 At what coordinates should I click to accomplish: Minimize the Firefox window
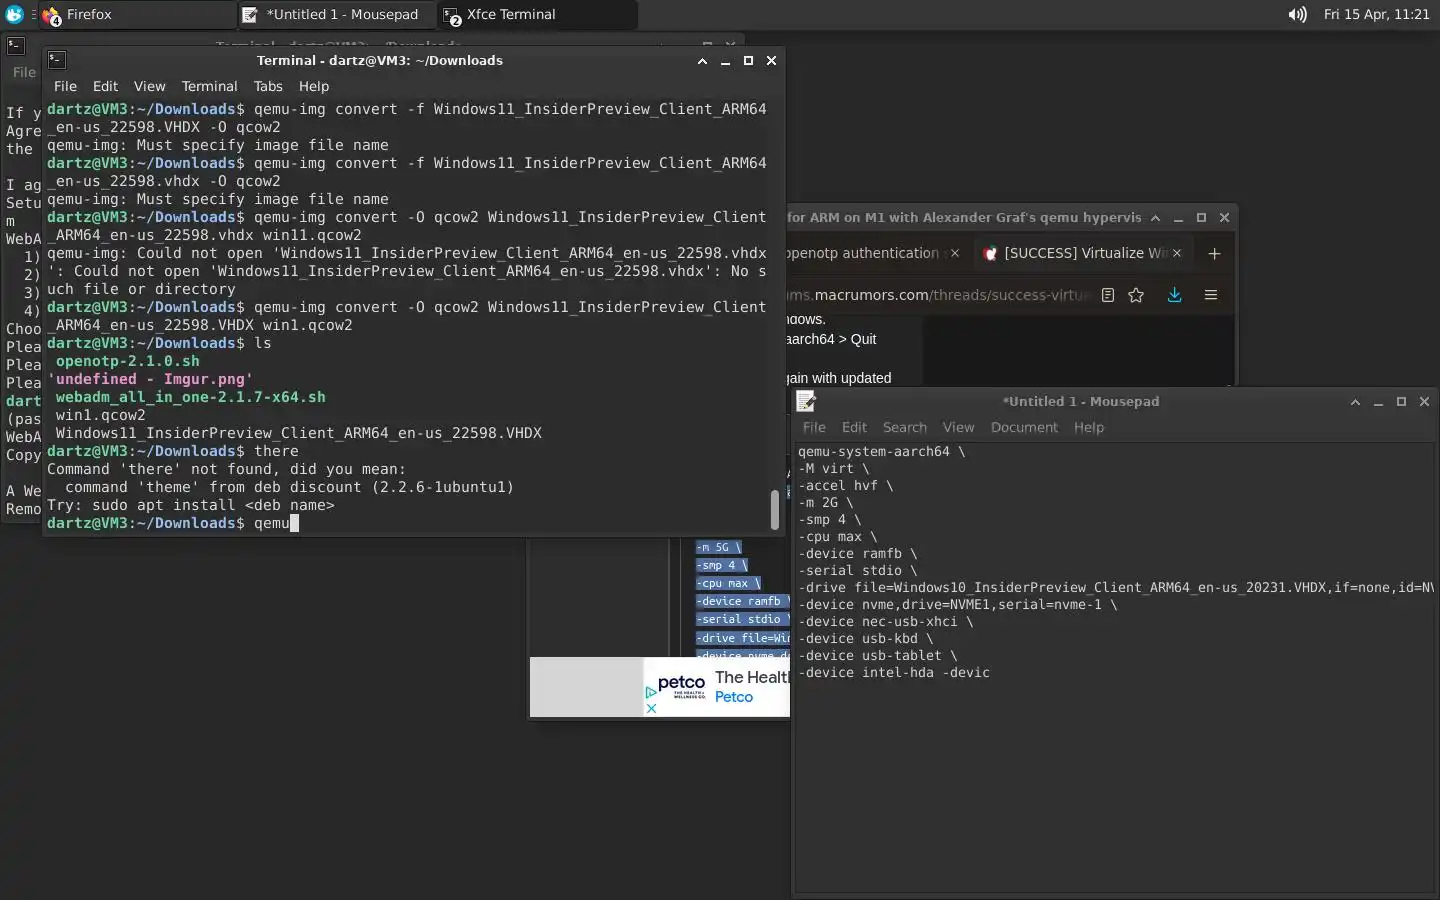[x=1178, y=217]
